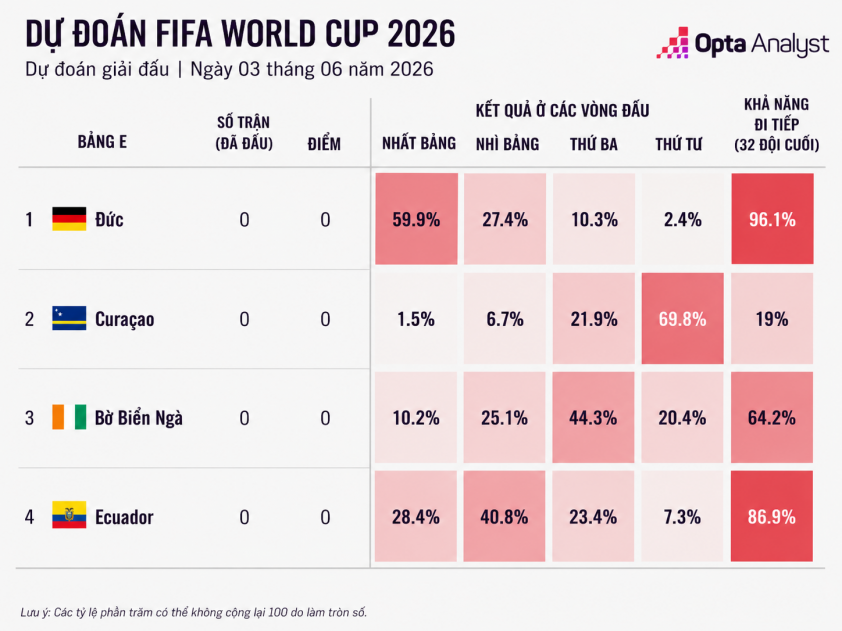Click the Khả Năng Đi Tiếp header
The height and width of the screenshot is (631, 842).
pyautogui.click(x=776, y=125)
